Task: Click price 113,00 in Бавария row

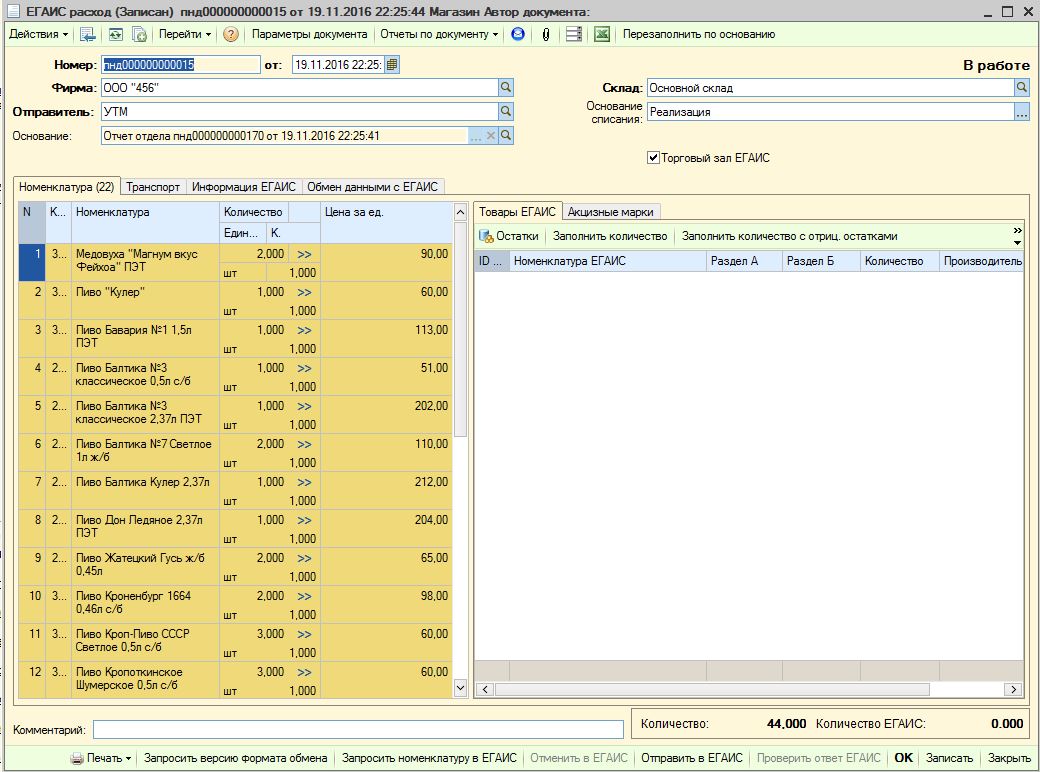Action: 431,330
